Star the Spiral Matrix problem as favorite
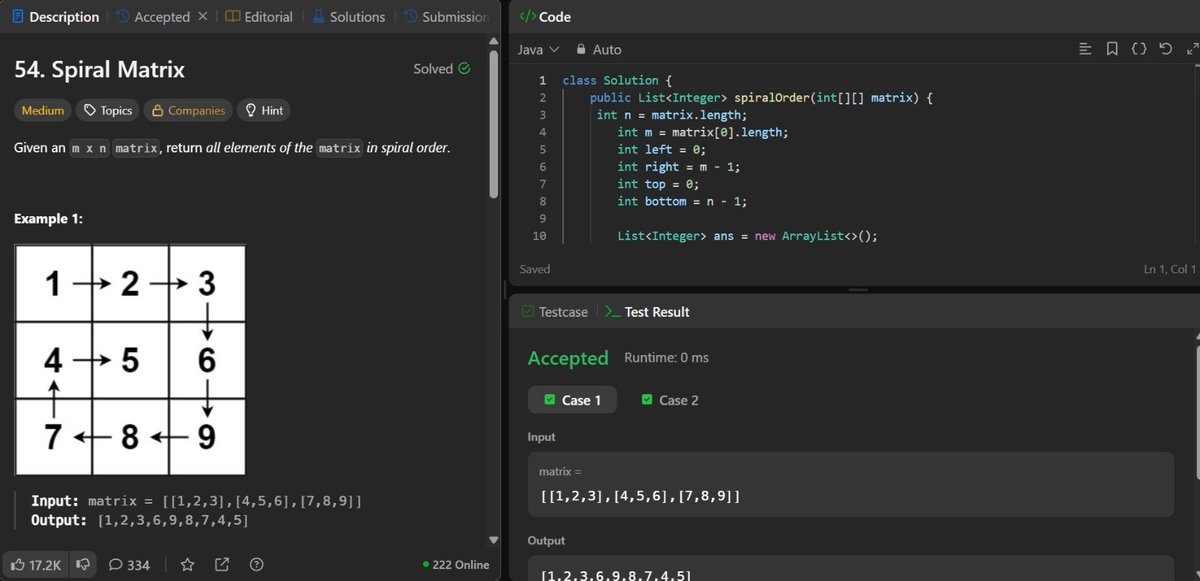Viewport: 1200px width, 581px height. [187, 564]
